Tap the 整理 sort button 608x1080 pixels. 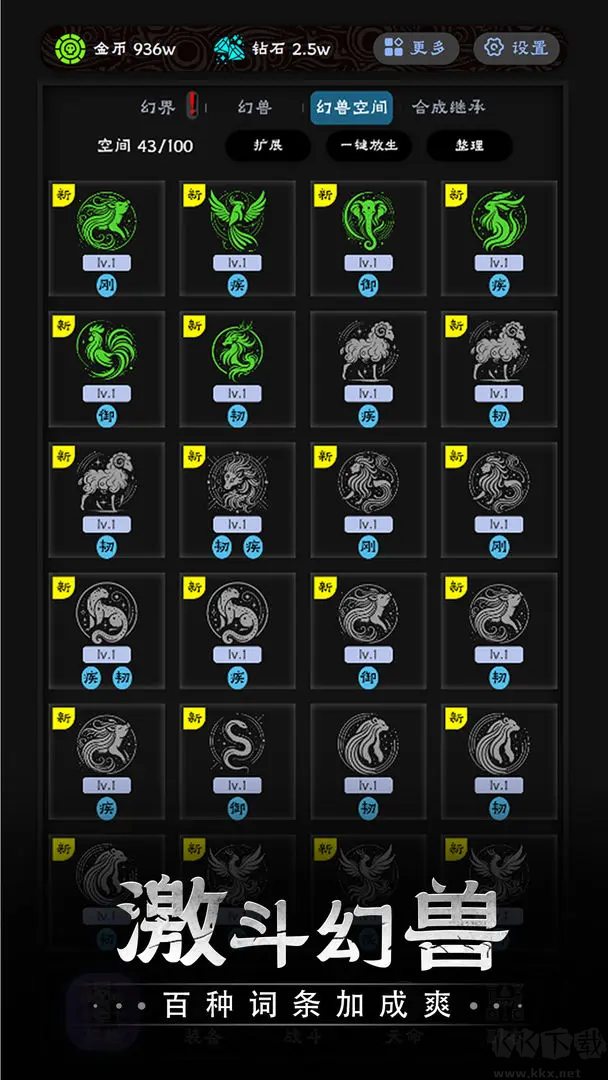coord(469,146)
